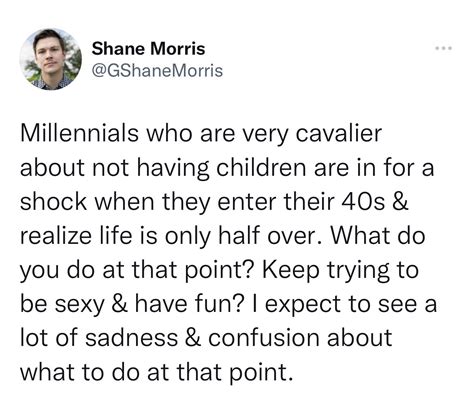Image resolution: width=474 pixels, height=414 pixels.
Task: Click the phrase "Keep trying to"
Action: (340, 270)
